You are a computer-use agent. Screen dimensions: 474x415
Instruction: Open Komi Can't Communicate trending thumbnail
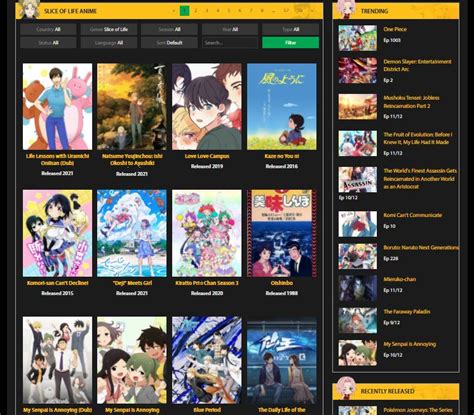click(x=358, y=224)
